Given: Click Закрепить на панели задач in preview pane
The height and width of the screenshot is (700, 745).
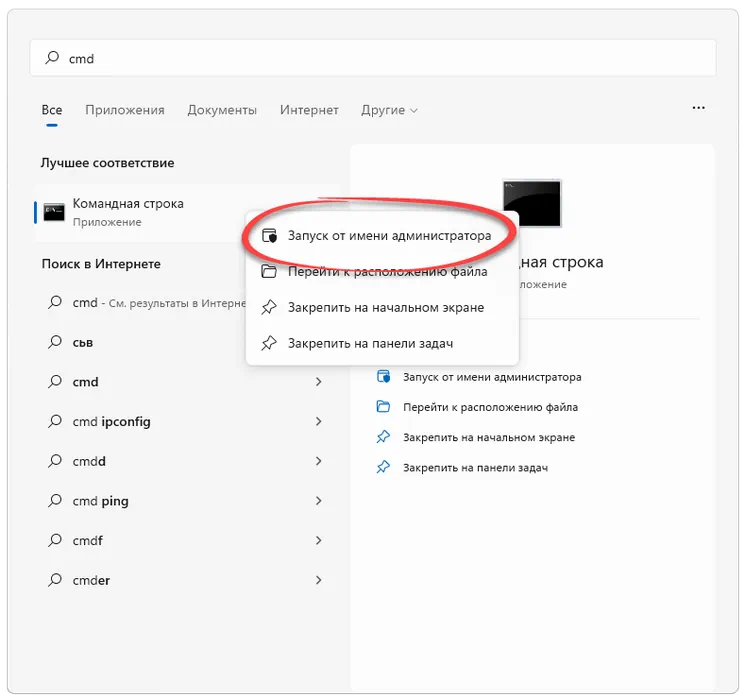Looking at the screenshot, I should click(475, 468).
